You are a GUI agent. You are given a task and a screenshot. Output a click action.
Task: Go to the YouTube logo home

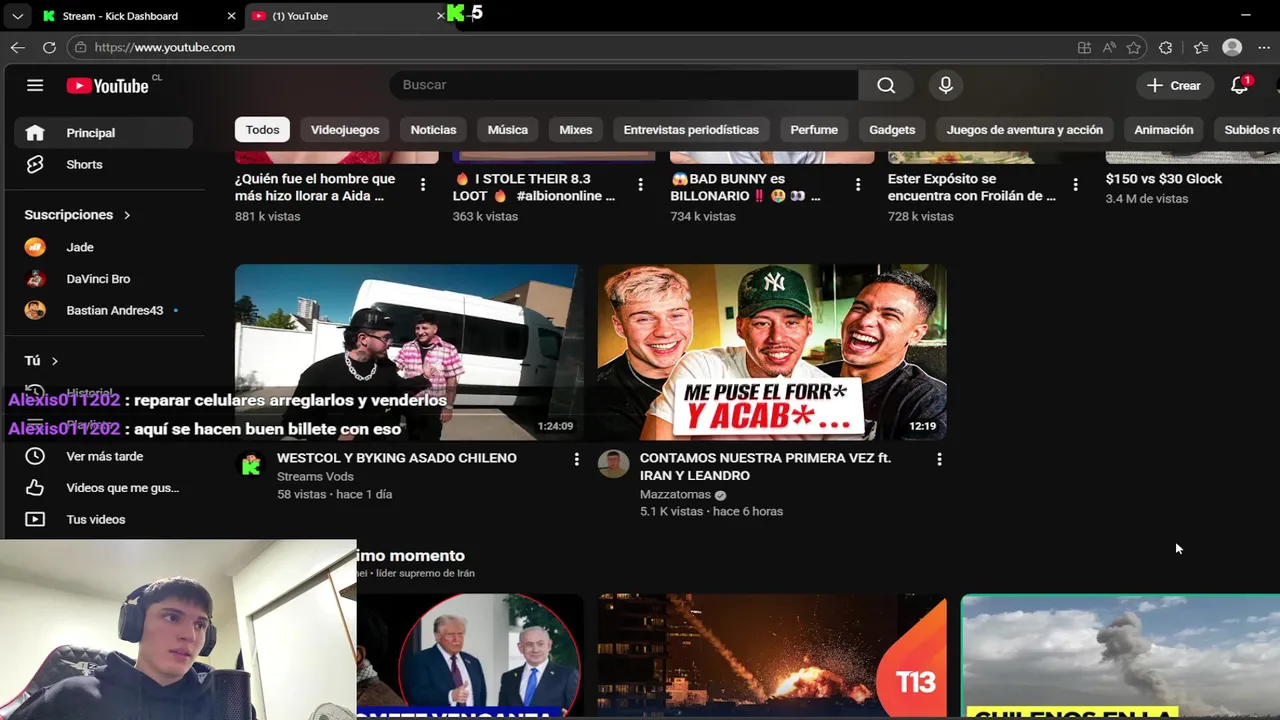108,86
